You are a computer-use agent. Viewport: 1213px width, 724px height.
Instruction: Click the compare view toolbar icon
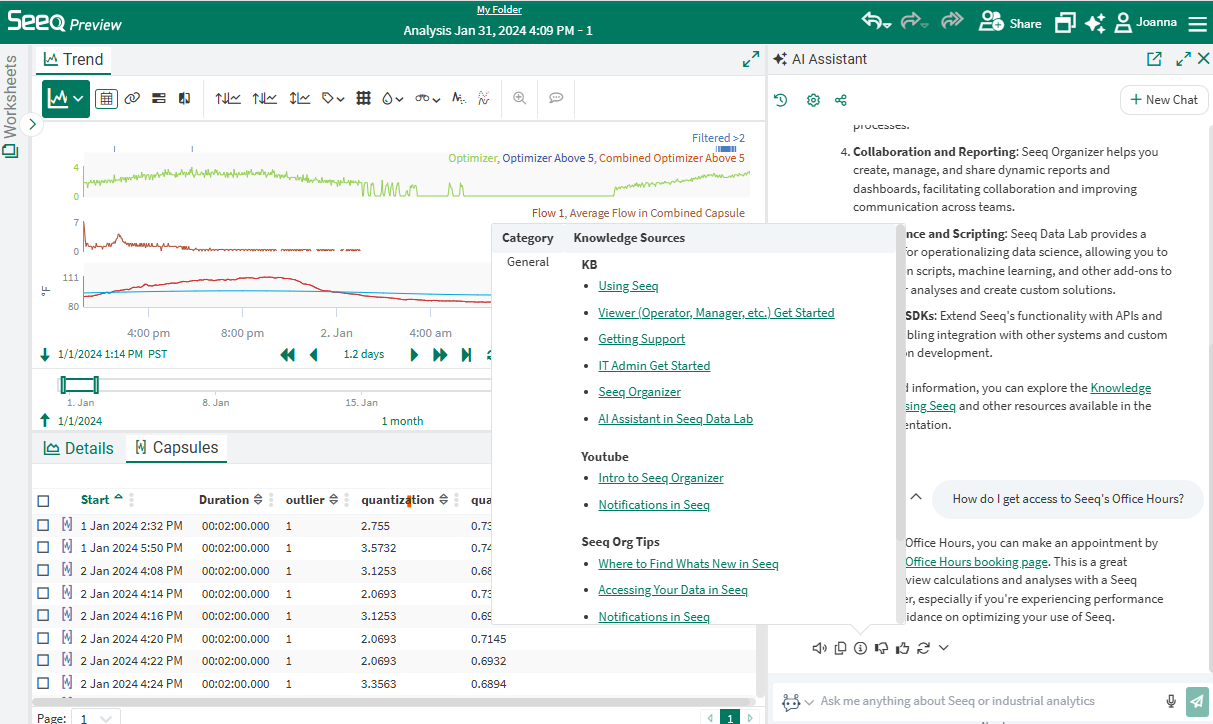184,98
